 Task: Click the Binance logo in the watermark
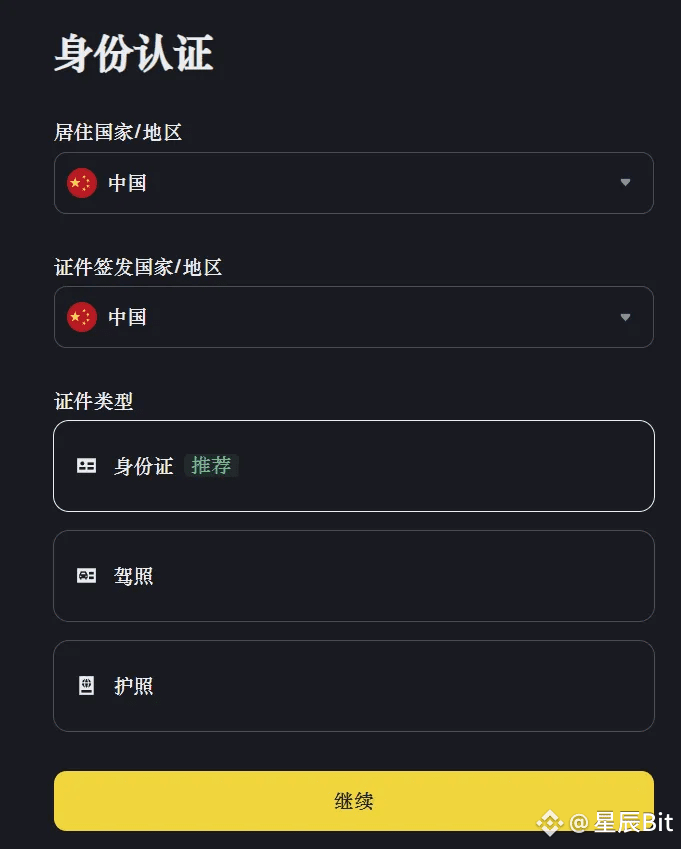point(549,823)
